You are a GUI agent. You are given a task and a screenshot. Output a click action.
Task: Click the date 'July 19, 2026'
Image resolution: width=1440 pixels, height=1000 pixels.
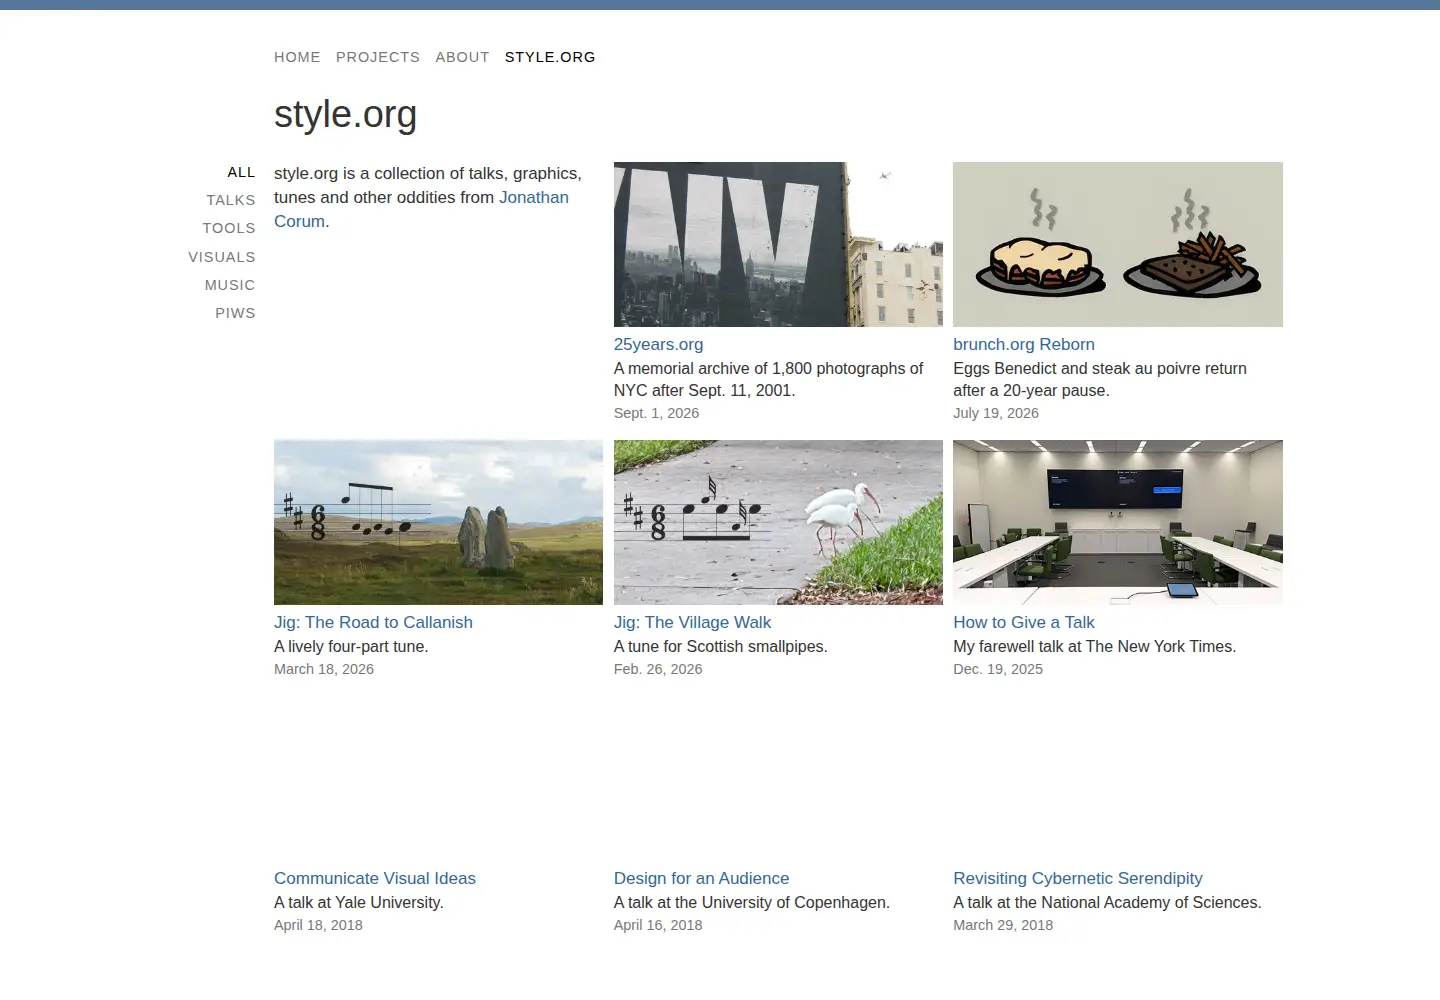(996, 413)
